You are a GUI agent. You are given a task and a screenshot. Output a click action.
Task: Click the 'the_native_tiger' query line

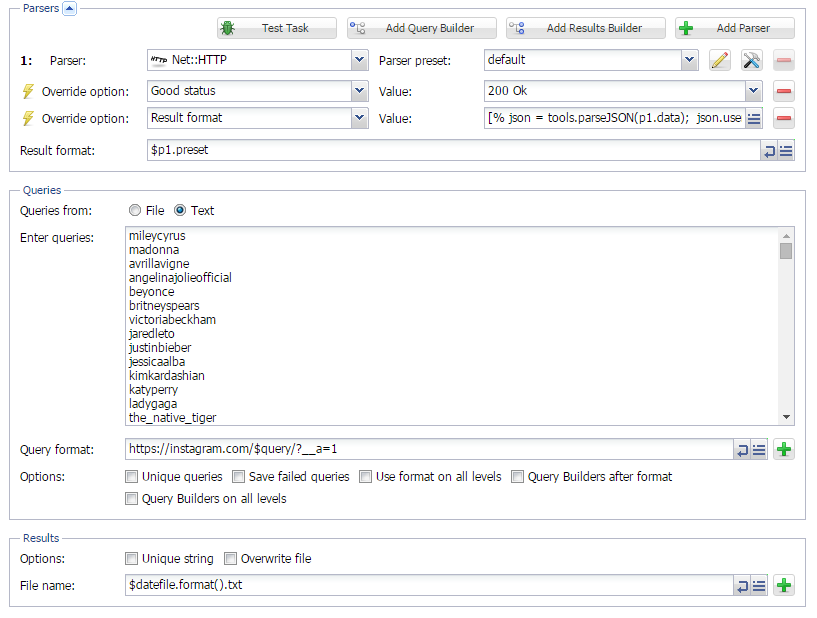[x=172, y=417]
